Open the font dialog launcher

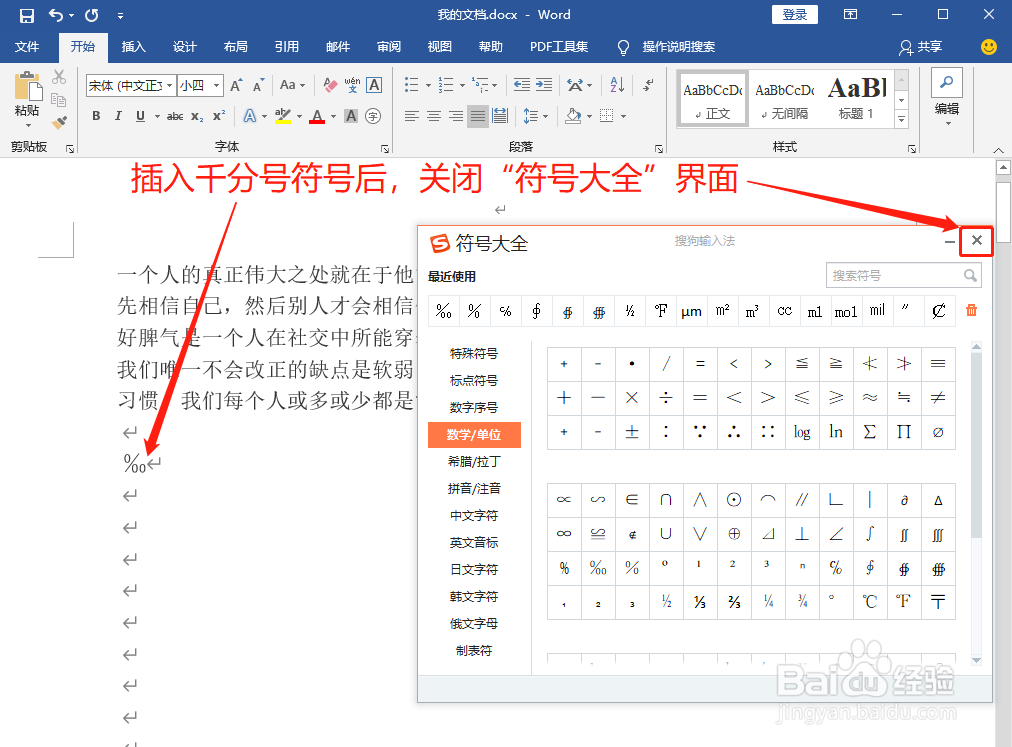pyautogui.click(x=385, y=149)
